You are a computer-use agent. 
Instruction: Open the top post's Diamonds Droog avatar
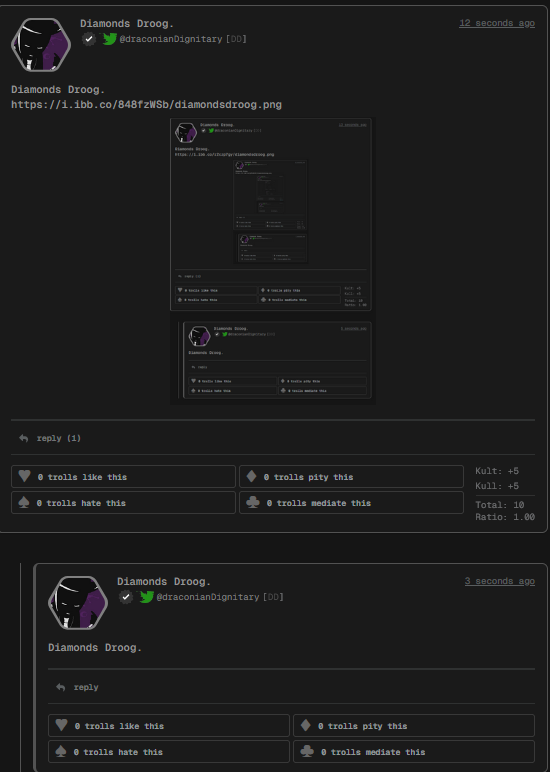click(x=41, y=45)
